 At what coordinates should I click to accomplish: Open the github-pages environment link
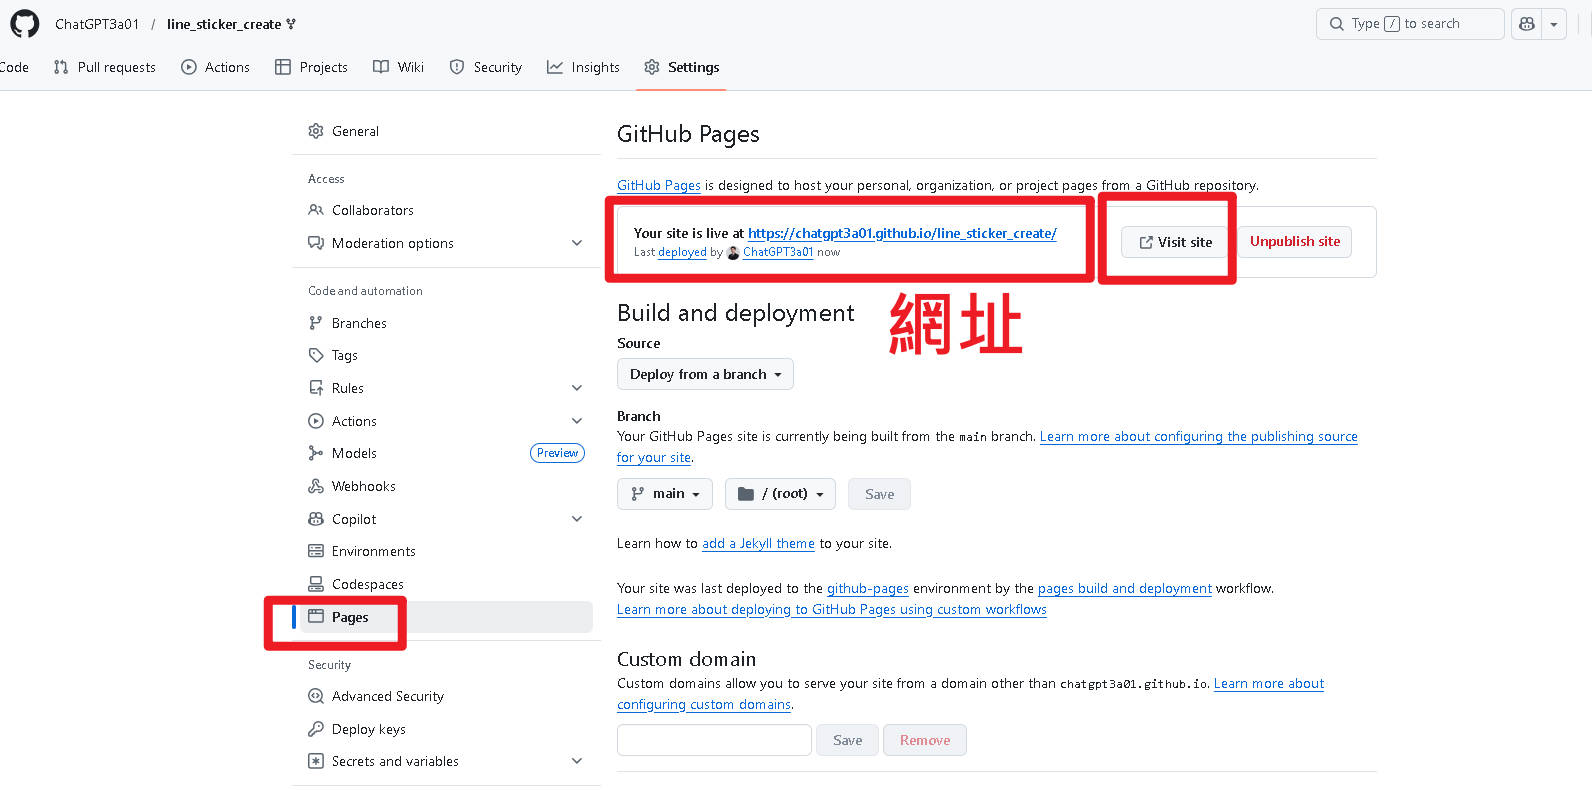[x=868, y=588]
